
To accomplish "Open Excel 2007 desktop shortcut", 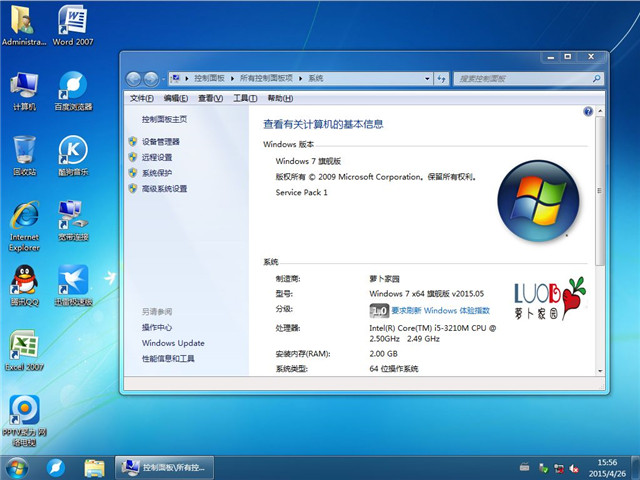I will click(24, 351).
